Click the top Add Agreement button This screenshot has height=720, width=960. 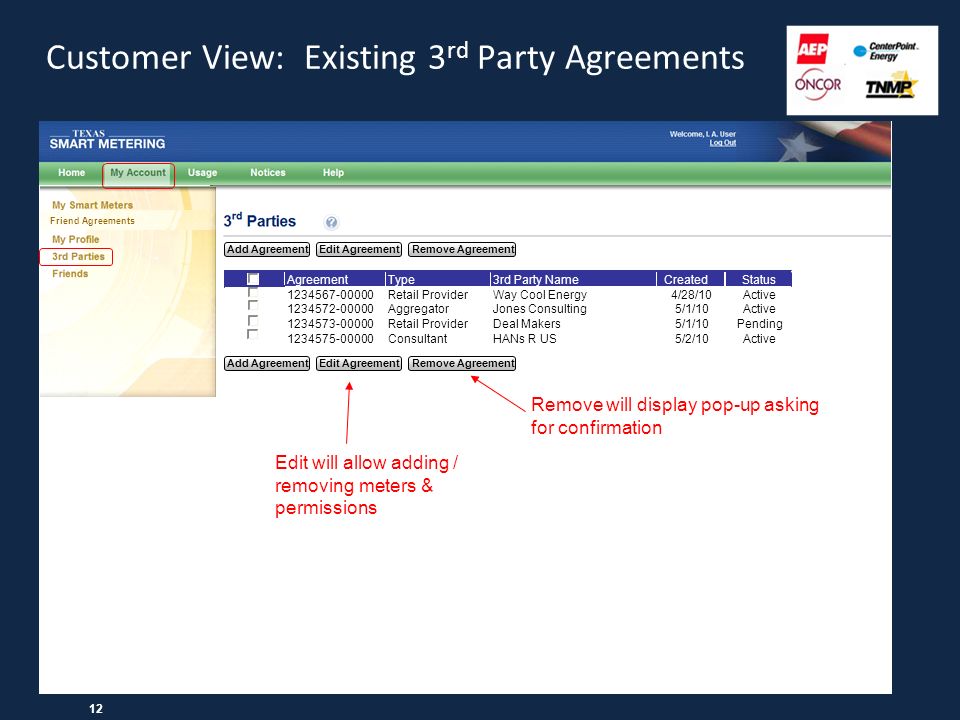click(268, 249)
